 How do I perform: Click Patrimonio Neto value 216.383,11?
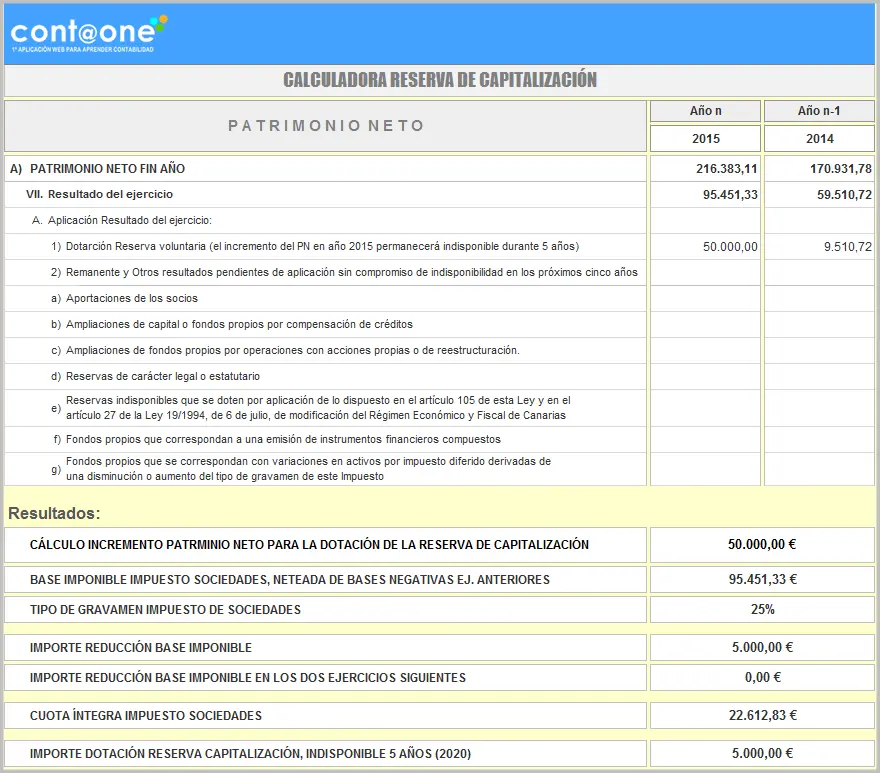[x=705, y=168]
